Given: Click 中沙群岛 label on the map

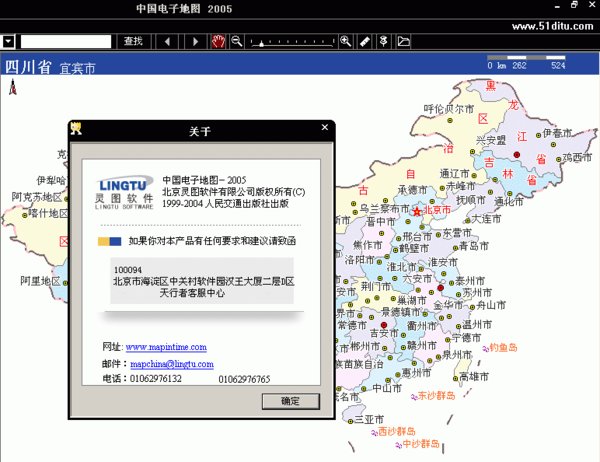Looking at the screenshot, I should pos(421,444).
